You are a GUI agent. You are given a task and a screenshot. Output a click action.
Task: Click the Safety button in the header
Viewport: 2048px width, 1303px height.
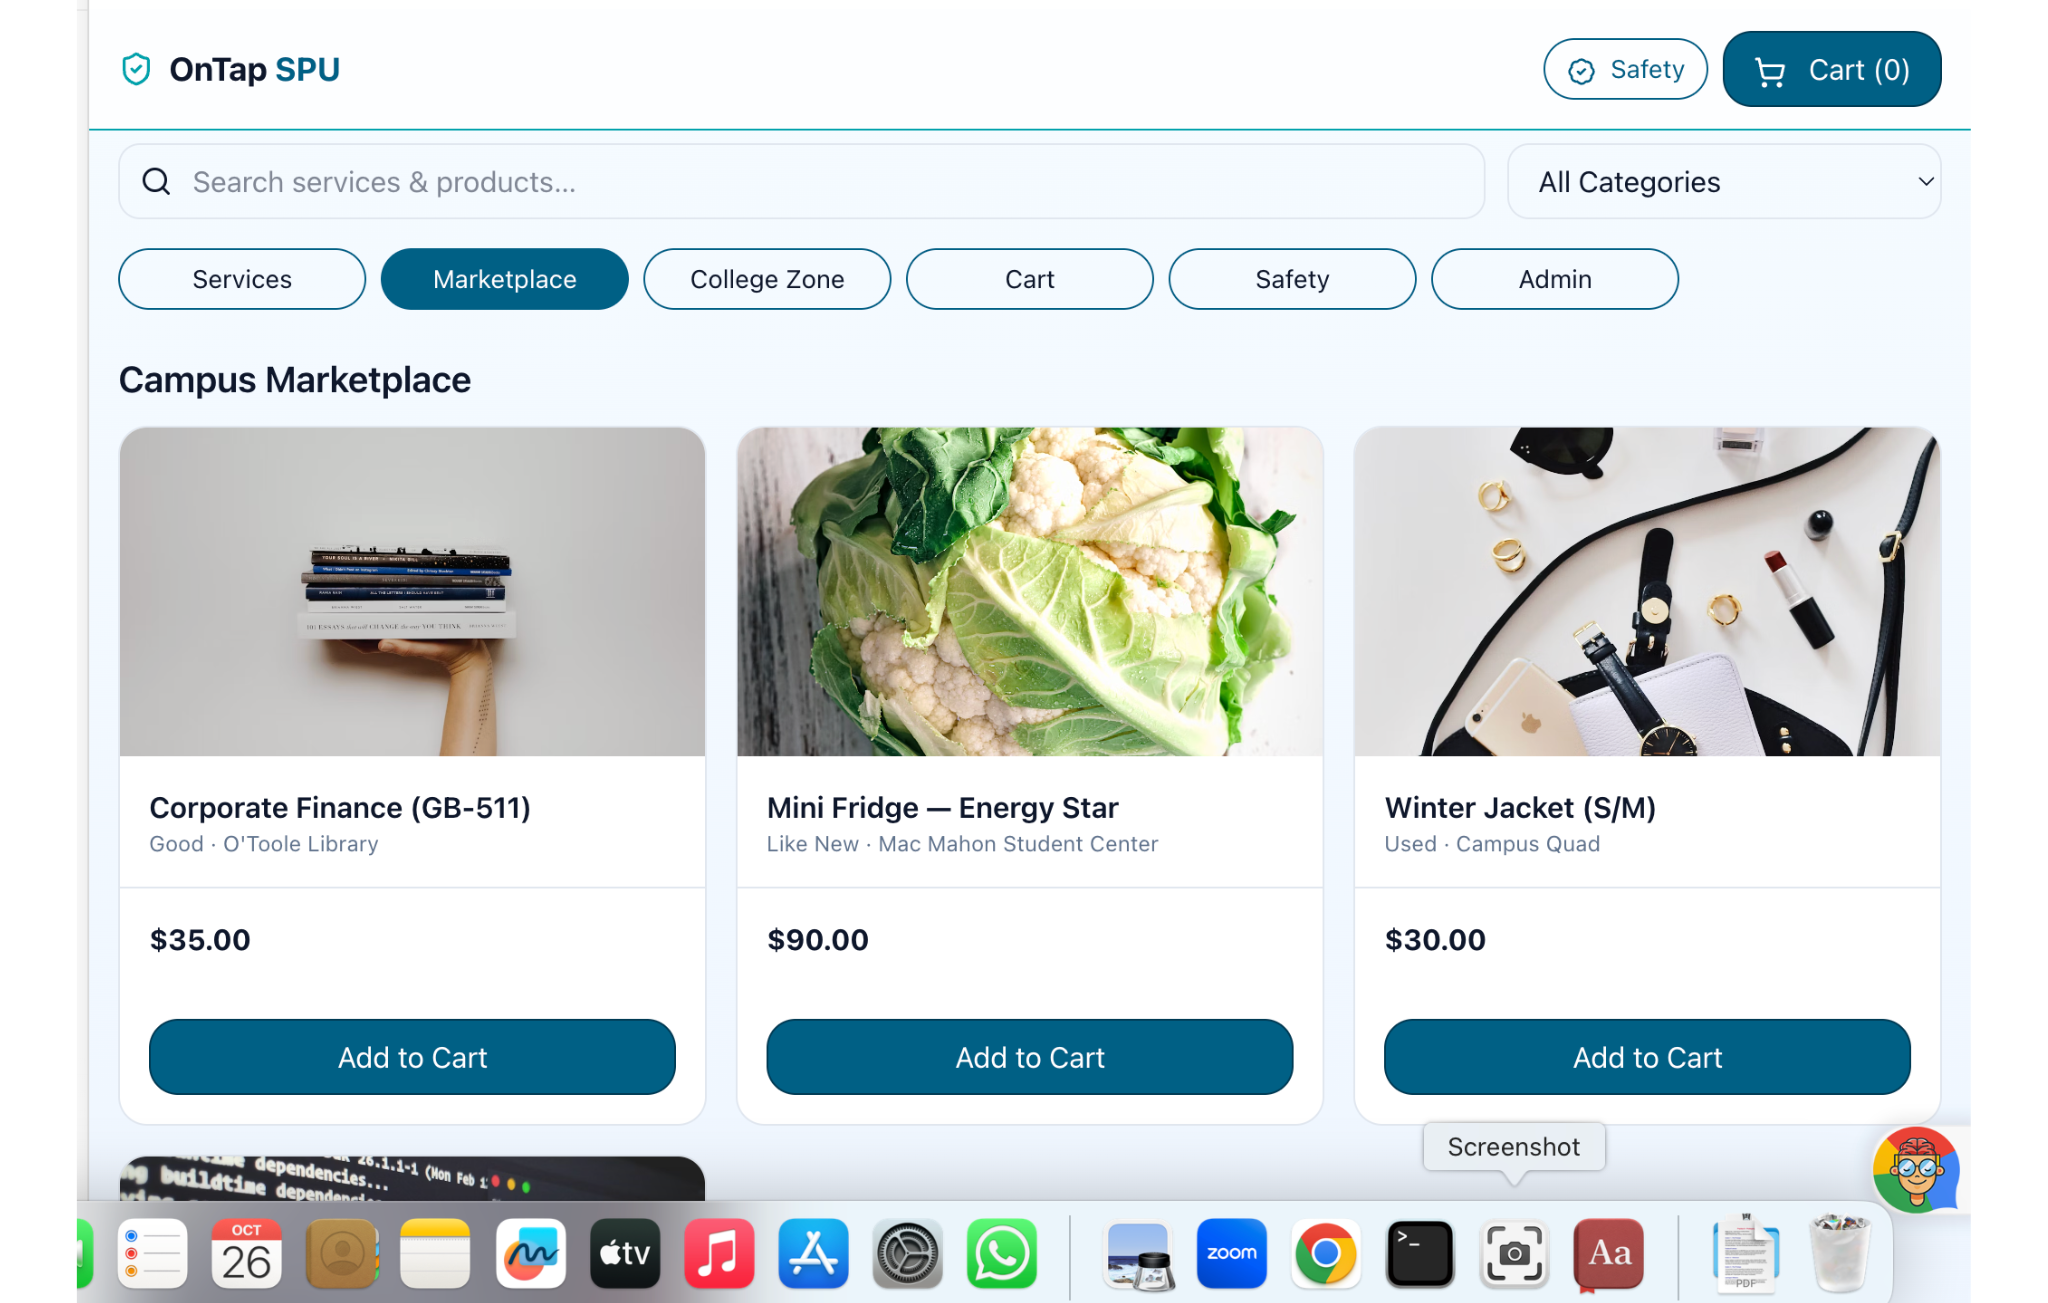point(1625,70)
